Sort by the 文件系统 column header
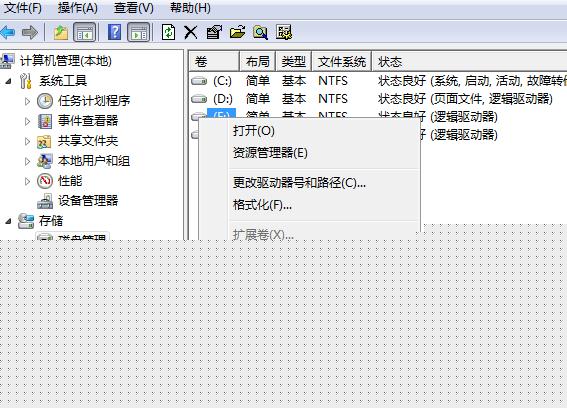 (x=341, y=61)
